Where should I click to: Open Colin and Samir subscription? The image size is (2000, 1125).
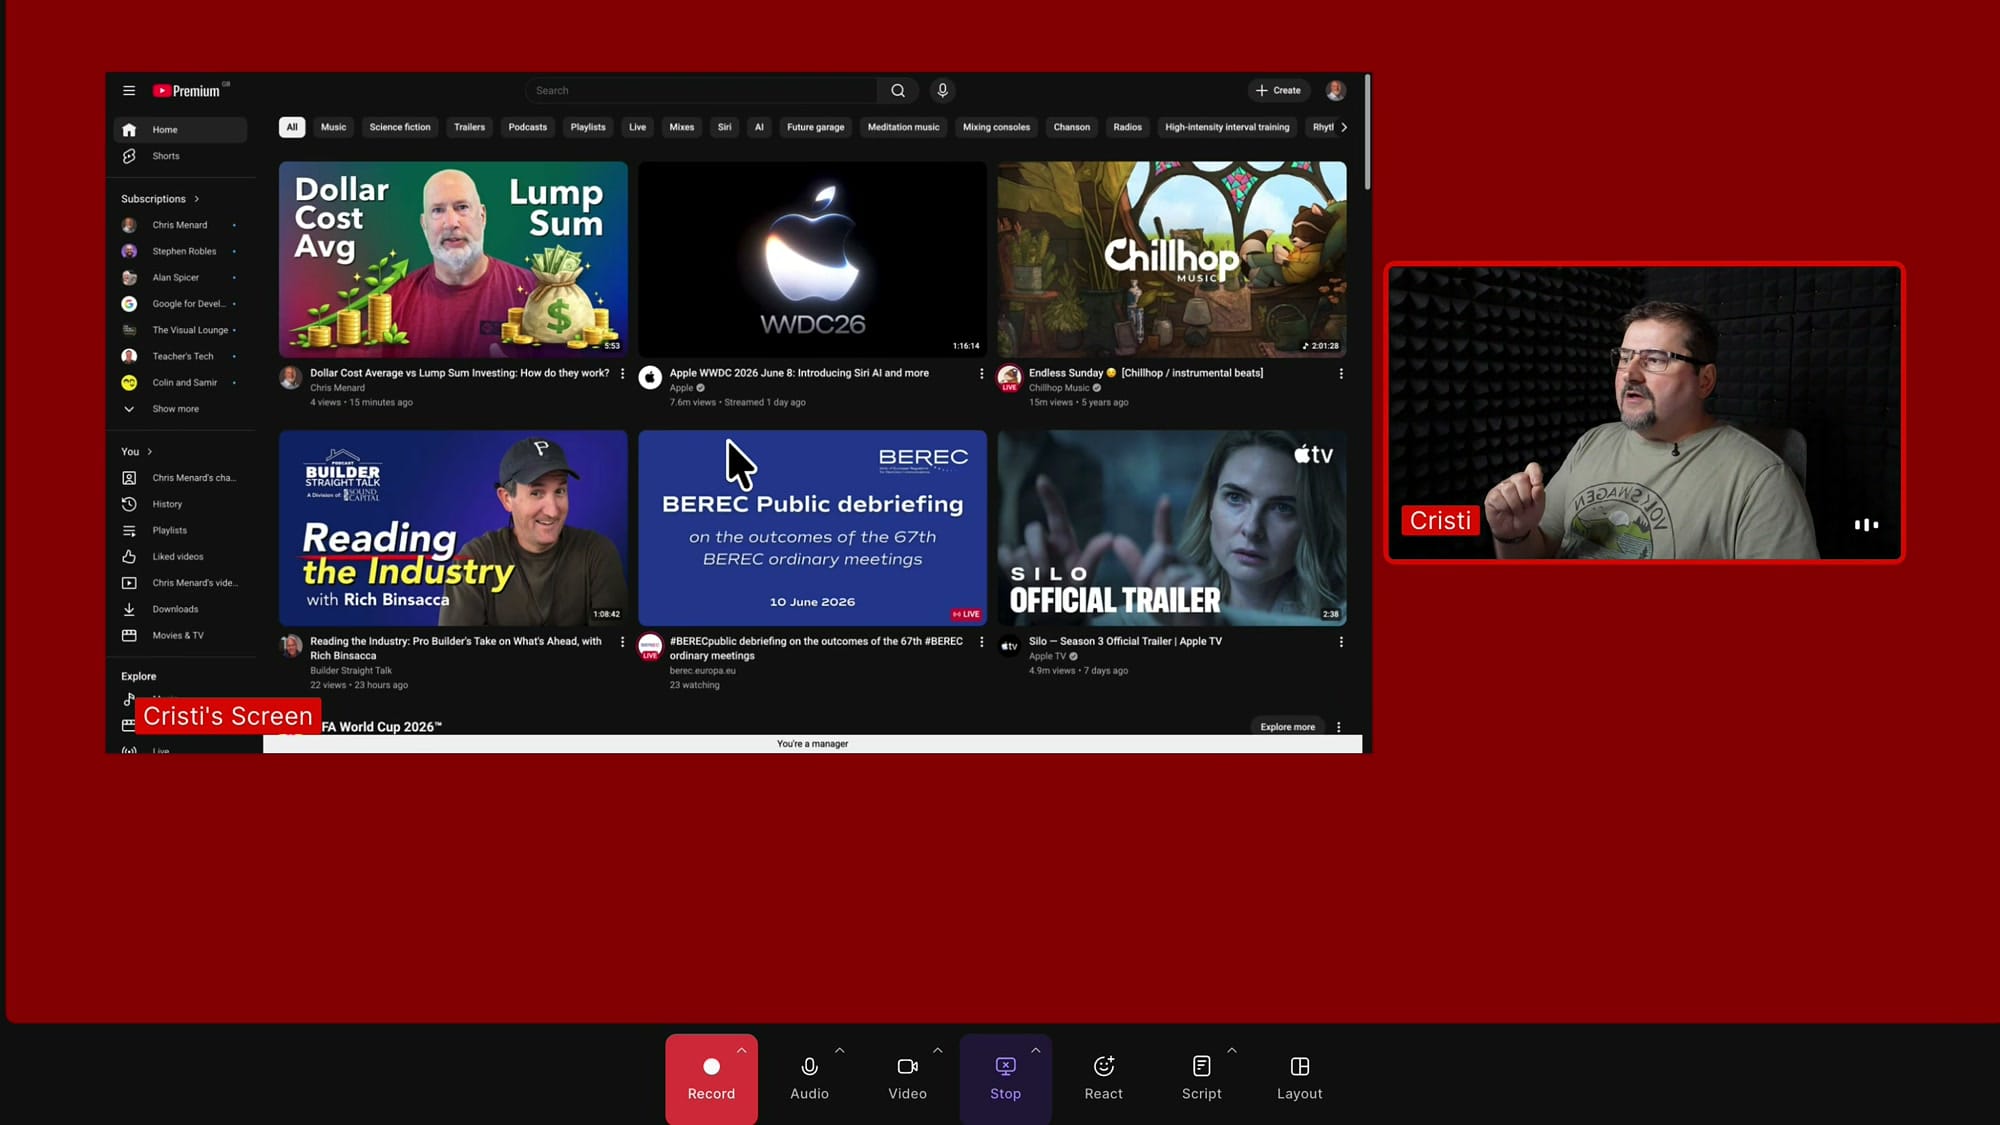click(x=180, y=383)
